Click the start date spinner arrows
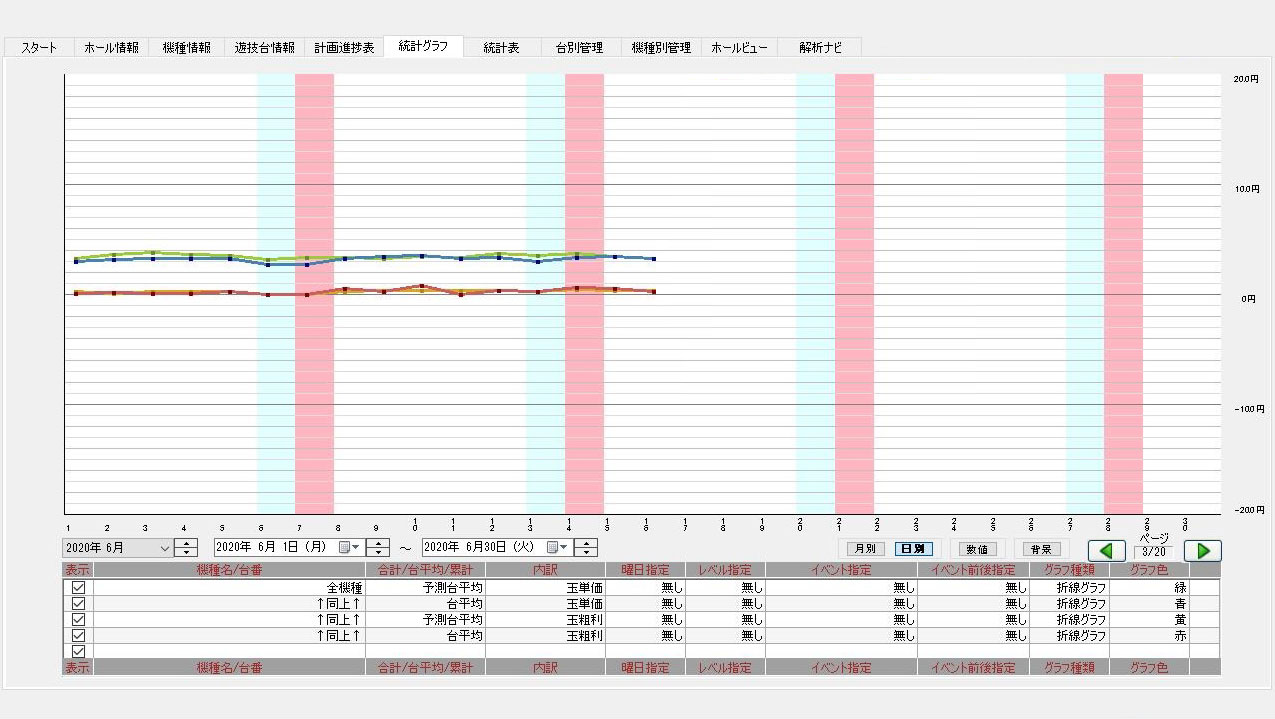This screenshot has height=719, width=1275. coord(377,548)
